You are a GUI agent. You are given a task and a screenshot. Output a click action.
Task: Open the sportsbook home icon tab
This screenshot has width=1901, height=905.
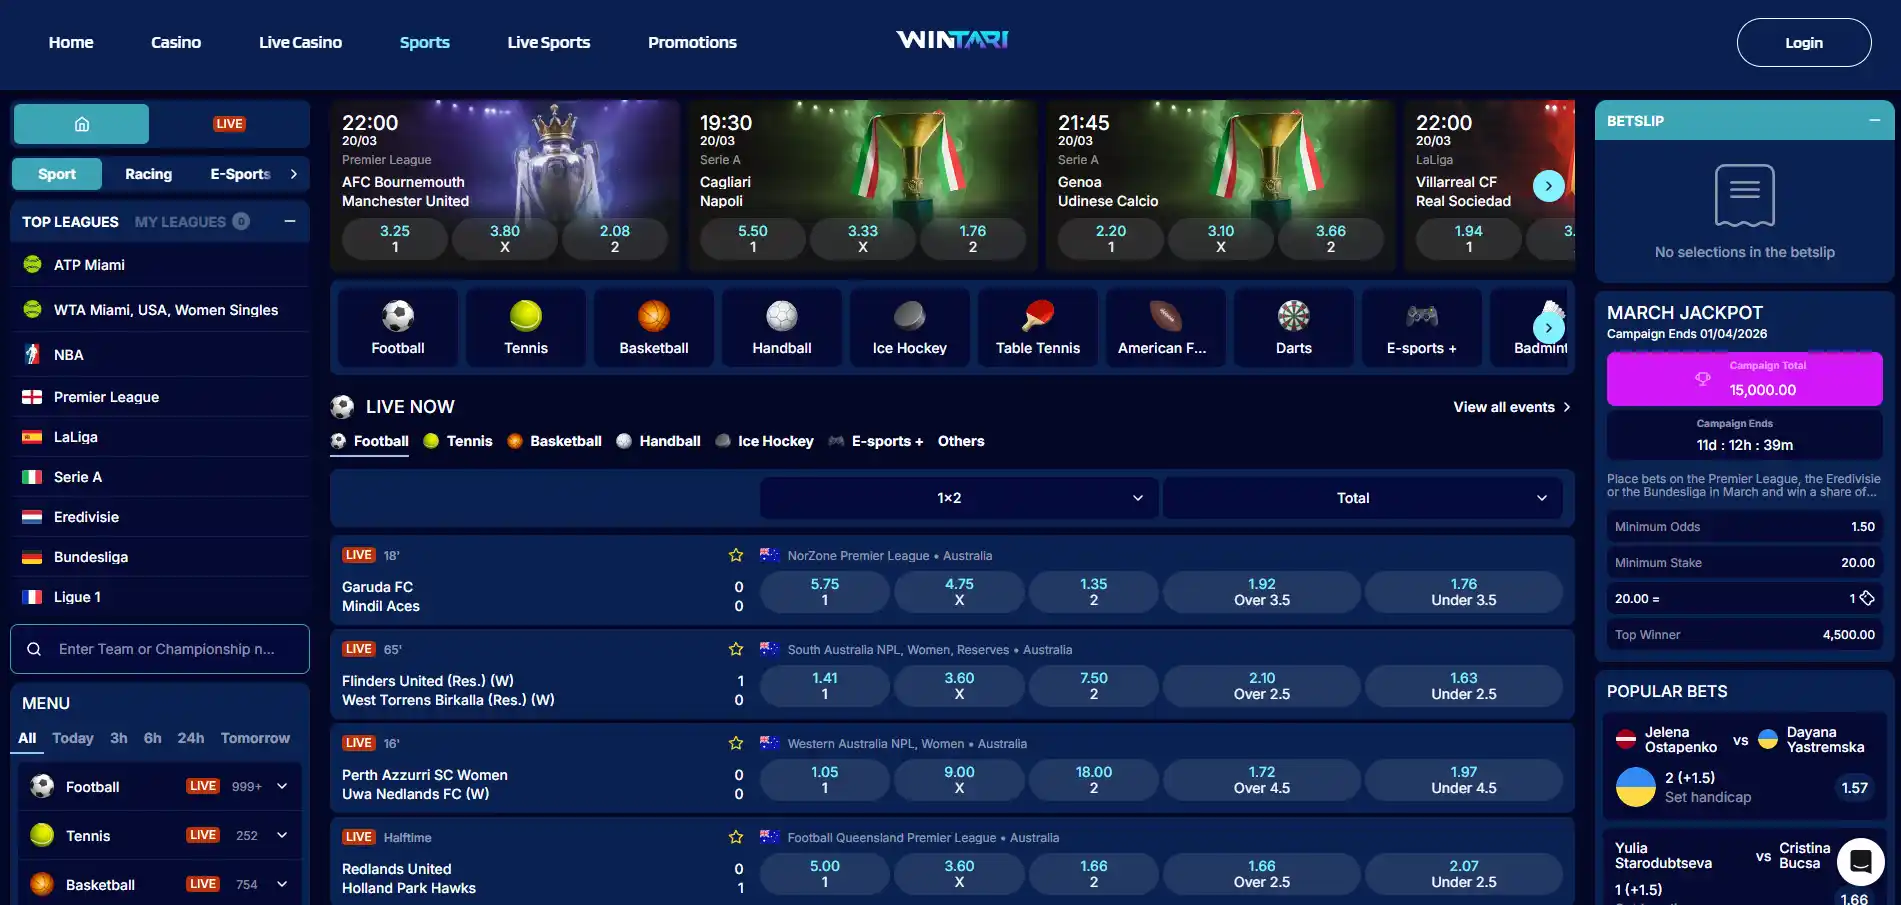pos(81,124)
